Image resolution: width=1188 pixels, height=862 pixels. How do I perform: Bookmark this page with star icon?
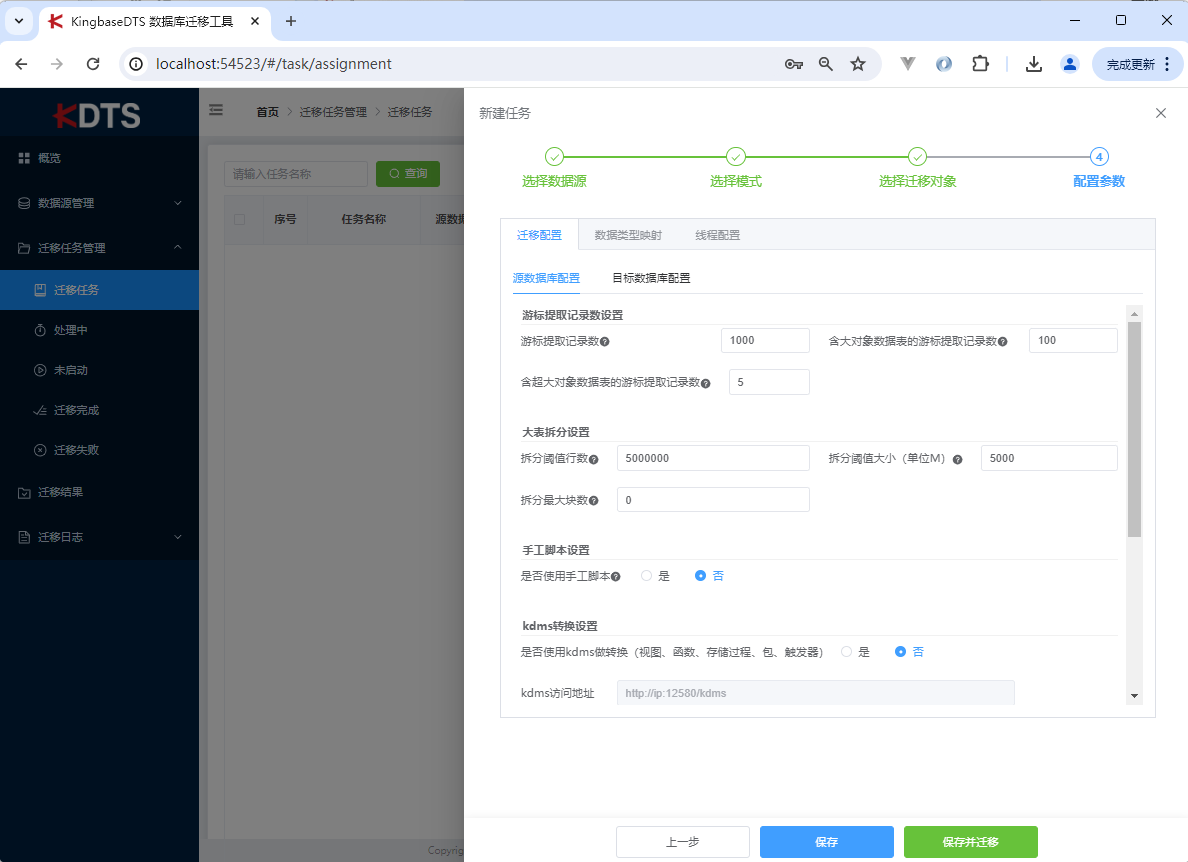[x=858, y=64]
